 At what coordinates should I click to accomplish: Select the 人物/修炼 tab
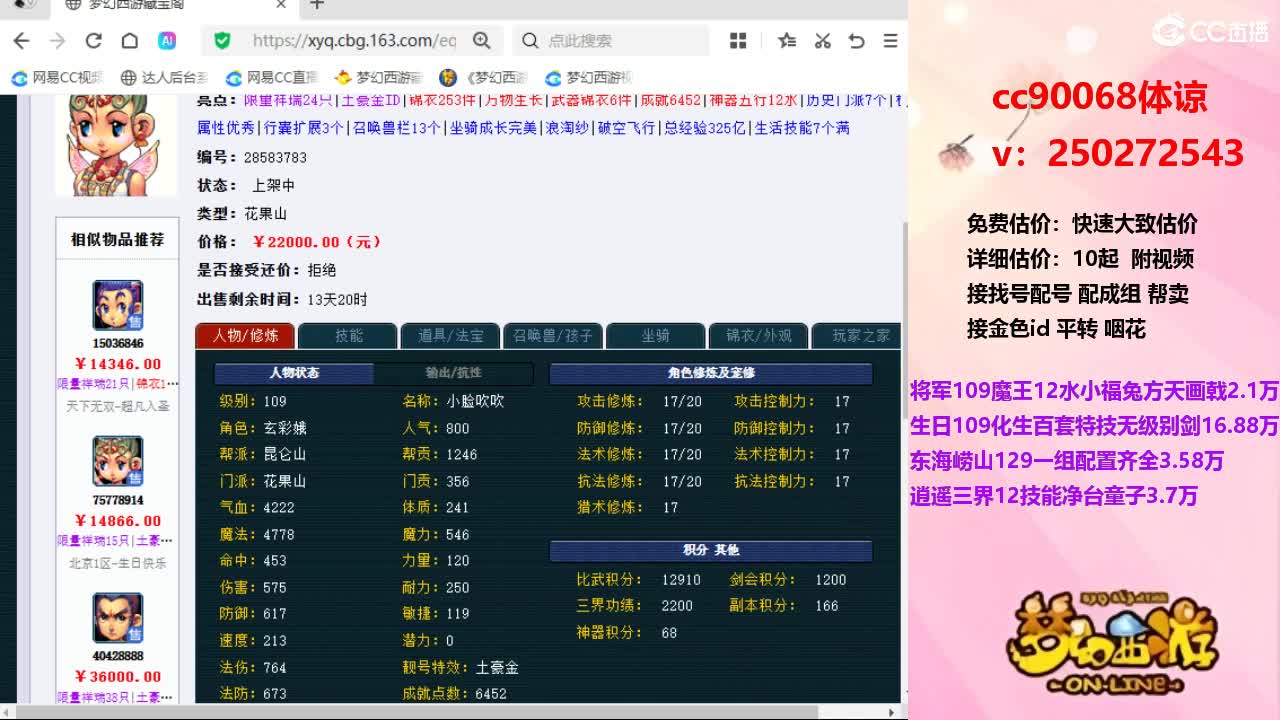point(245,336)
